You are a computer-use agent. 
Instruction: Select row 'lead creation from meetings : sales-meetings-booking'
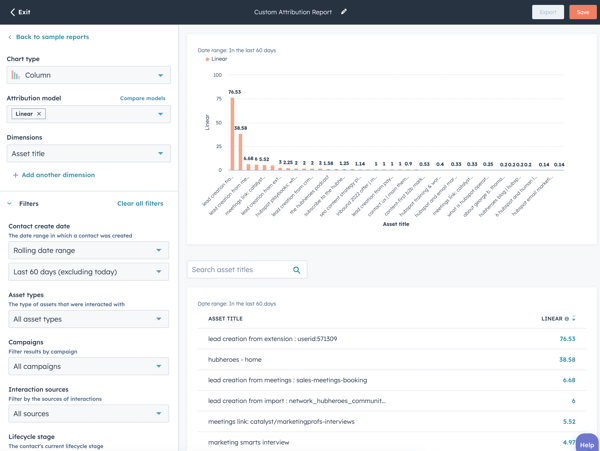[391, 380]
